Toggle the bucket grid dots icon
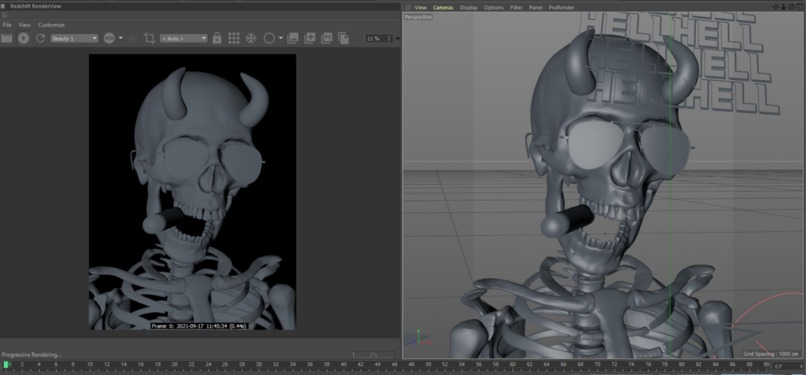 pyautogui.click(x=234, y=38)
